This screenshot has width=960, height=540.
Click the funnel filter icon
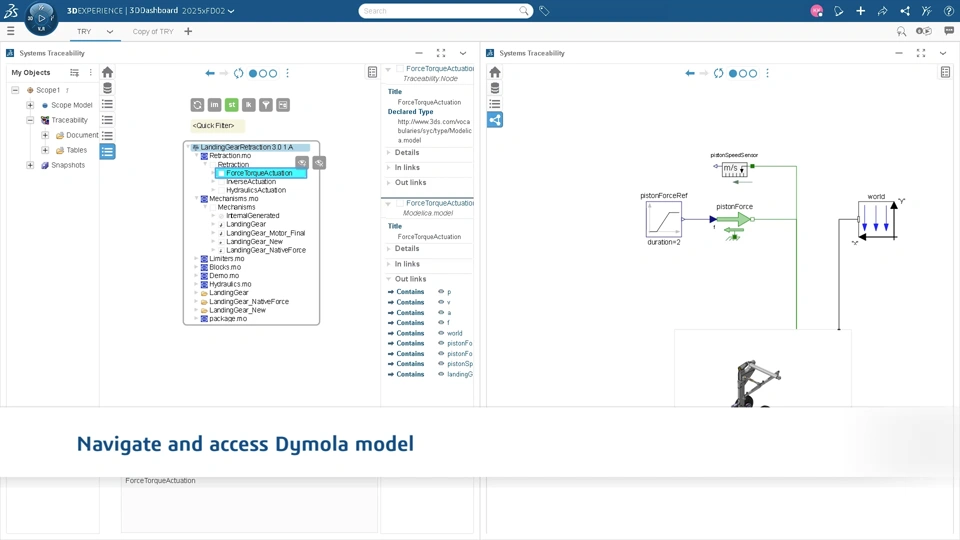266,105
